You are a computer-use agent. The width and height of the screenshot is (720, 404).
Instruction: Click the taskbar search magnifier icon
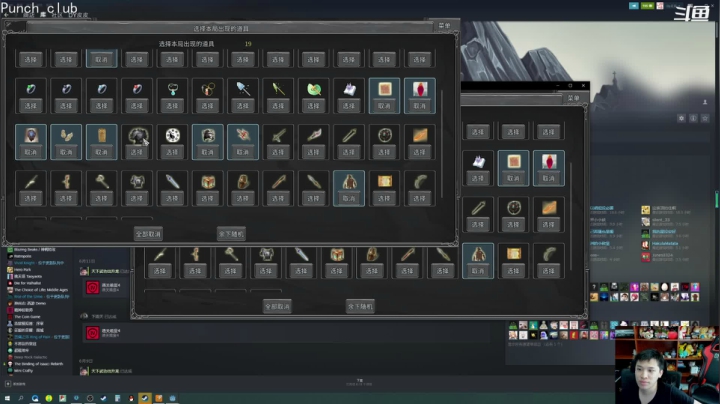coord(21,398)
